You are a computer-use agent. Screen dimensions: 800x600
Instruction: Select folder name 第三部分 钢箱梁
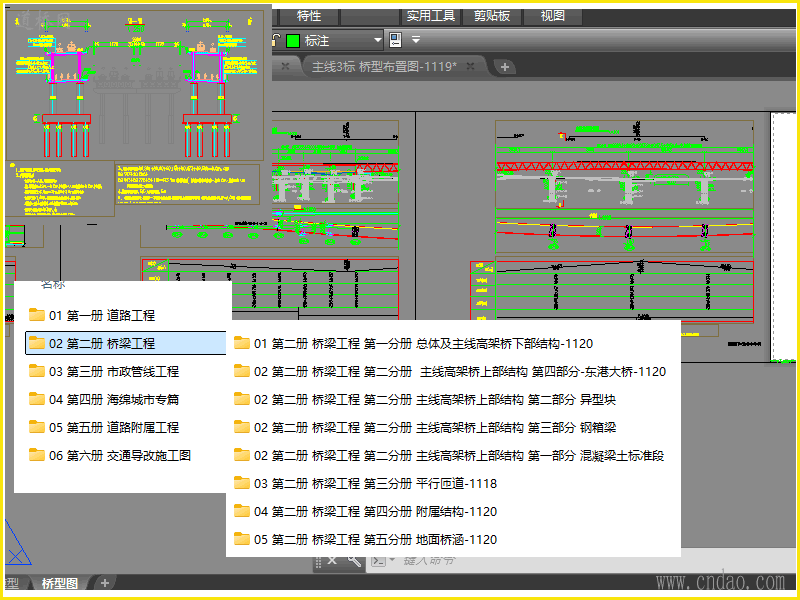pyautogui.click(x=435, y=428)
